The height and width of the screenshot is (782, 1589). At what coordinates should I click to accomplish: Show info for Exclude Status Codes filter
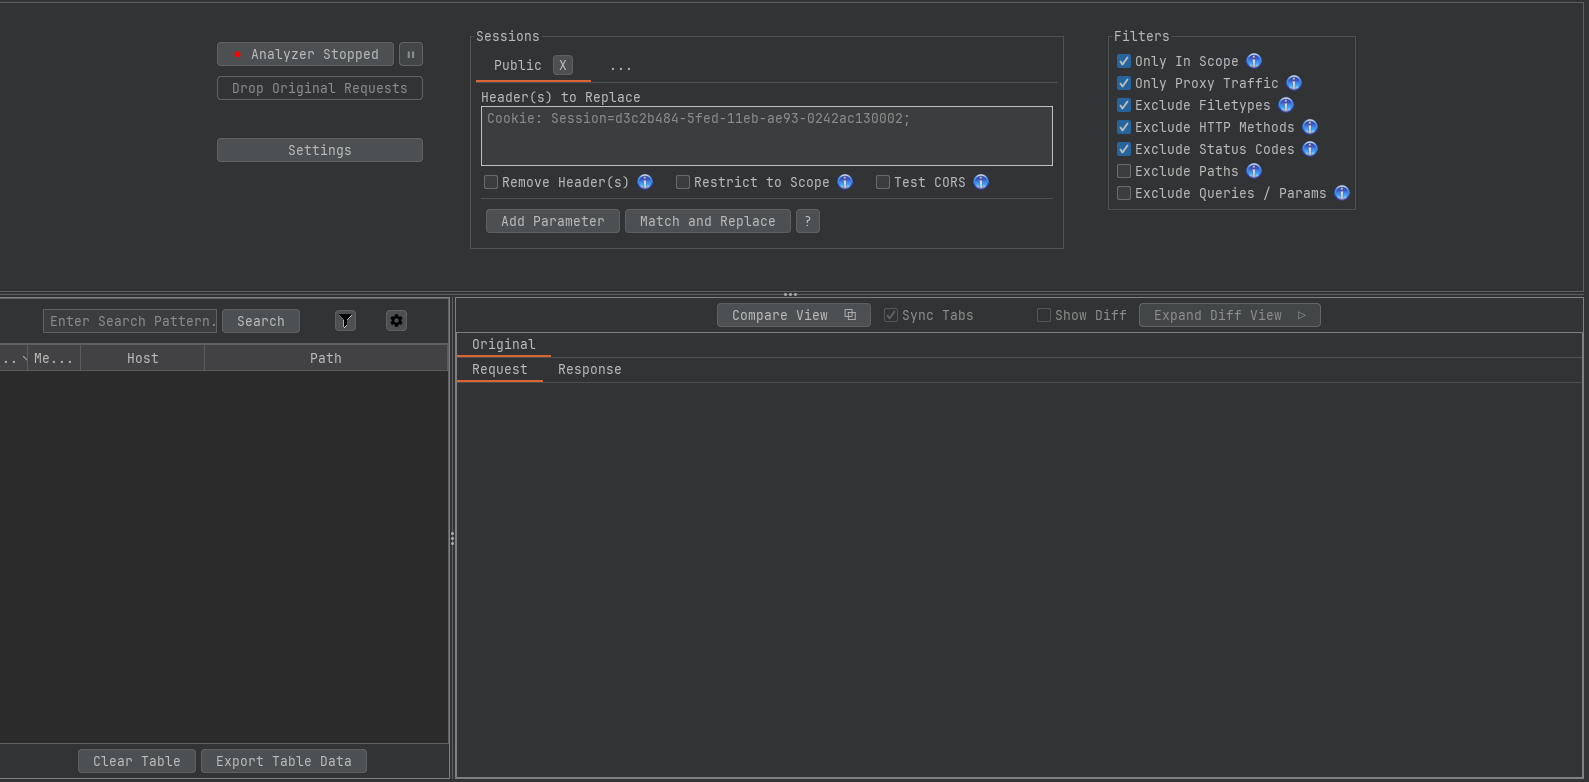pyautogui.click(x=1310, y=149)
